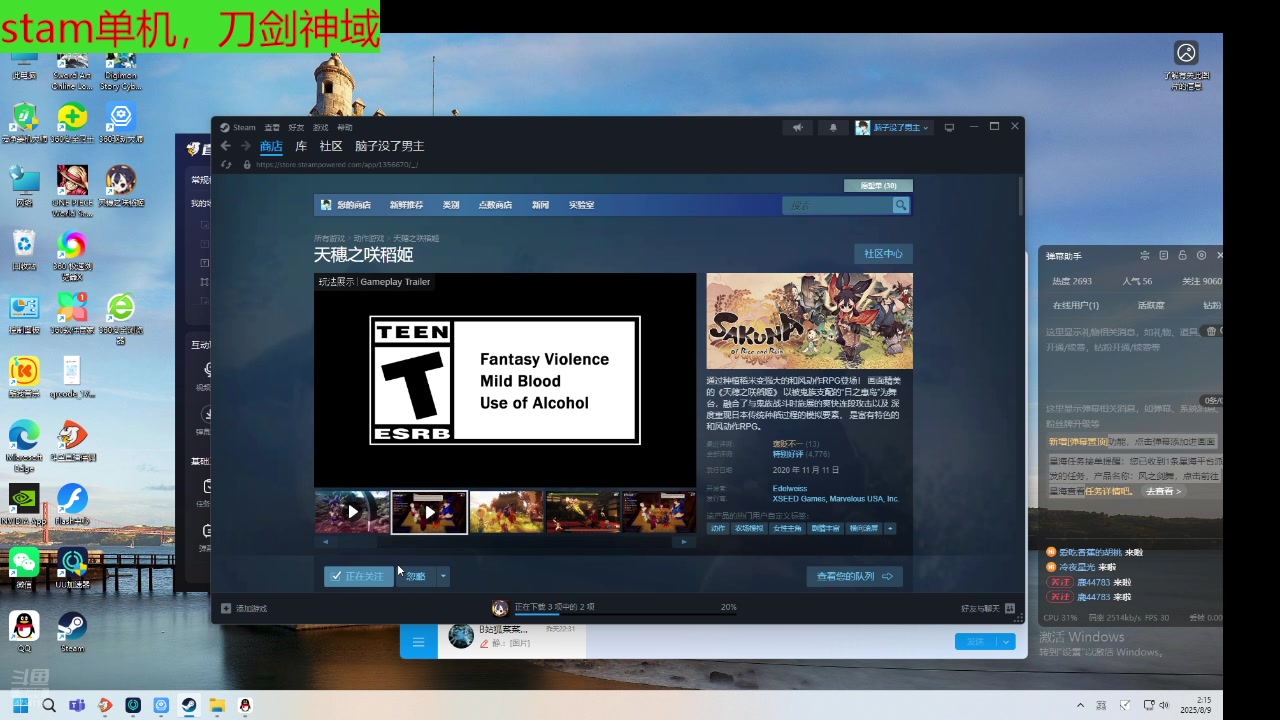The width and height of the screenshot is (1280, 720).
Task: Open 点数商店 in store nav
Action: coord(495,205)
